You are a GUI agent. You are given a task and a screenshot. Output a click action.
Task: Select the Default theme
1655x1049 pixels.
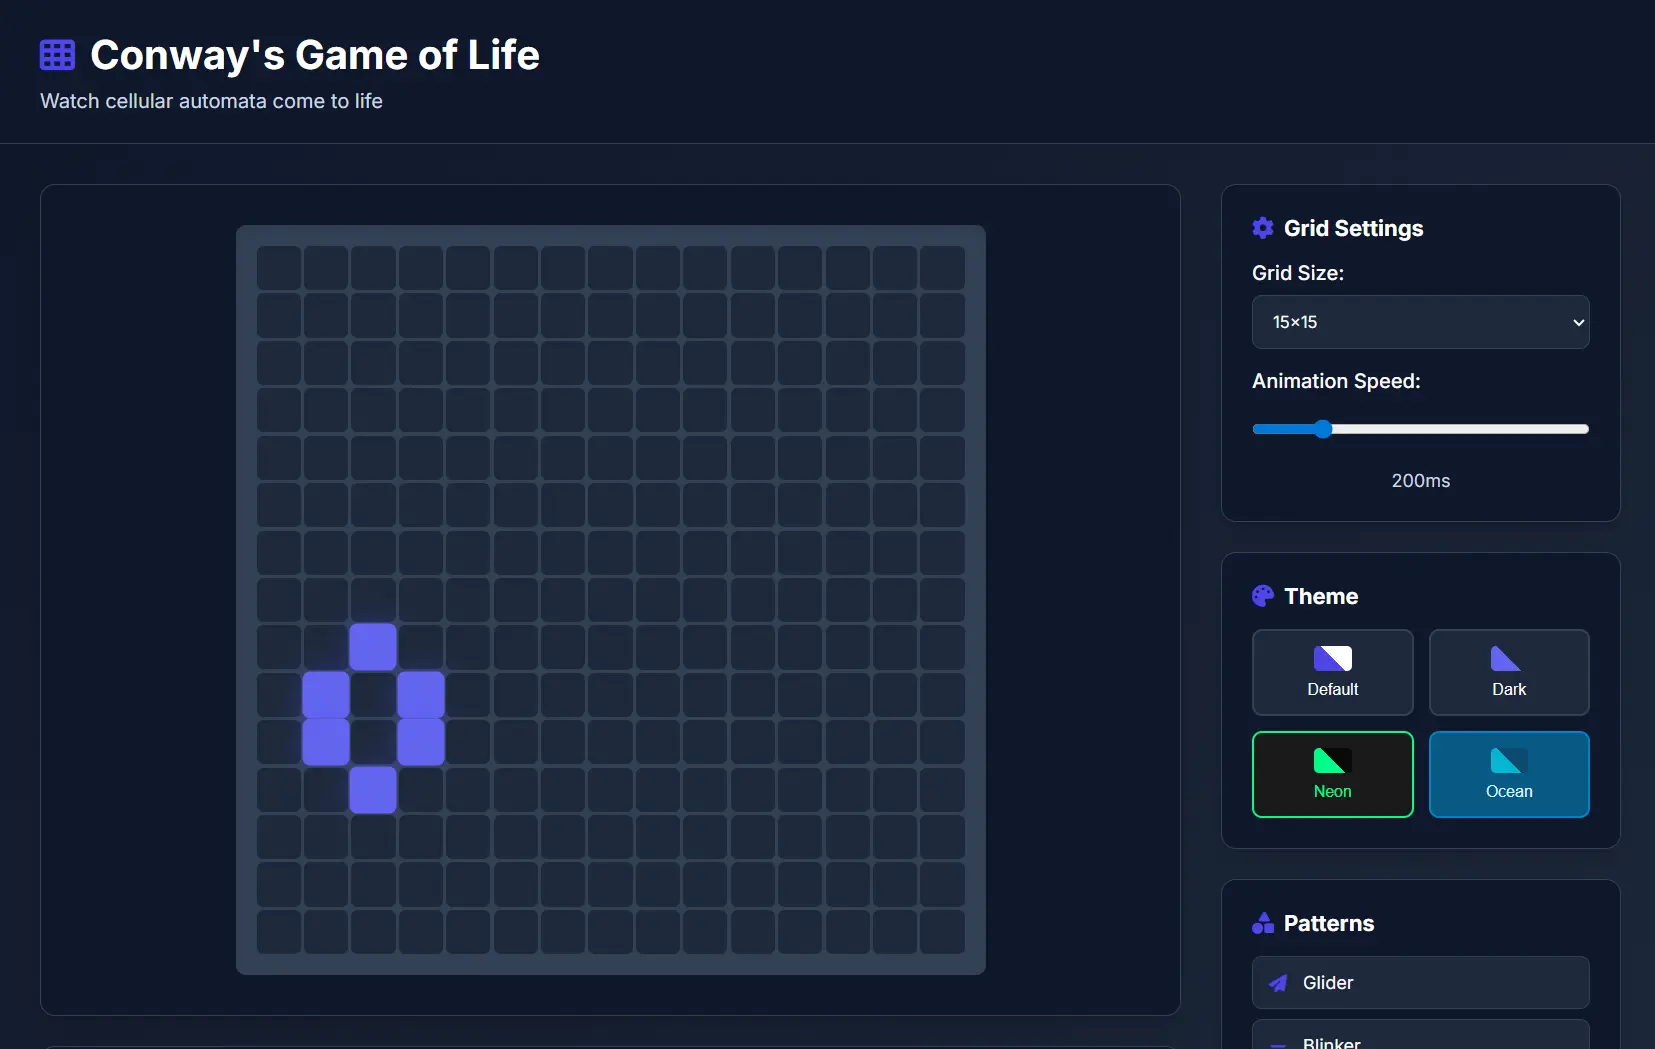(x=1332, y=672)
